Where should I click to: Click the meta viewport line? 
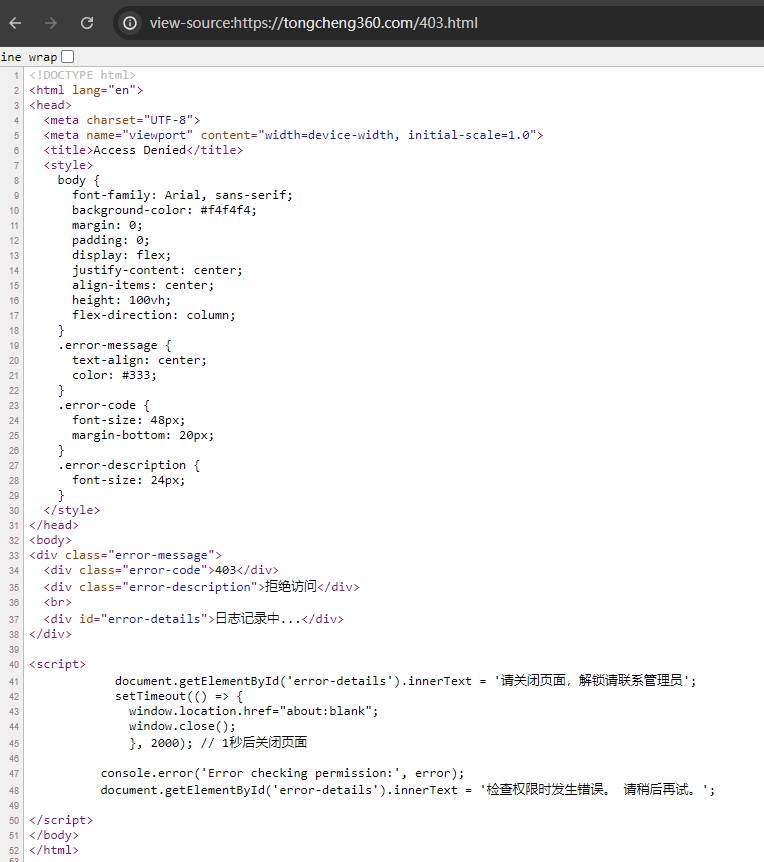[294, 135]
